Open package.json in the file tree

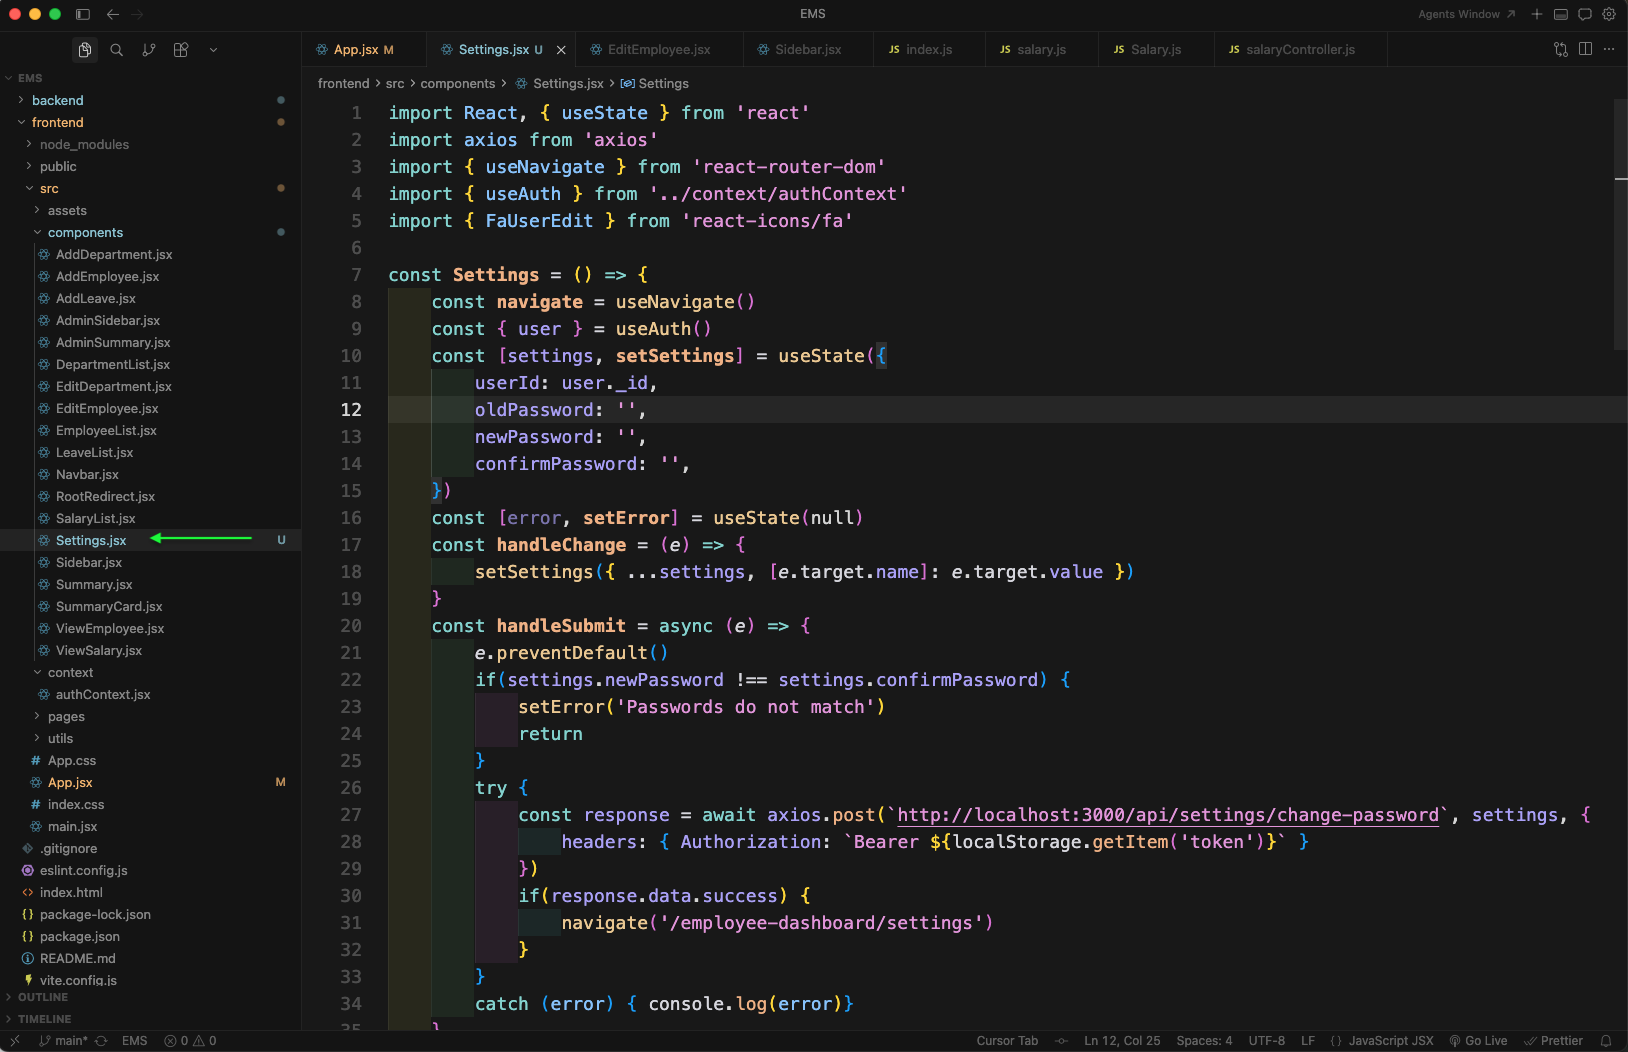150,936
